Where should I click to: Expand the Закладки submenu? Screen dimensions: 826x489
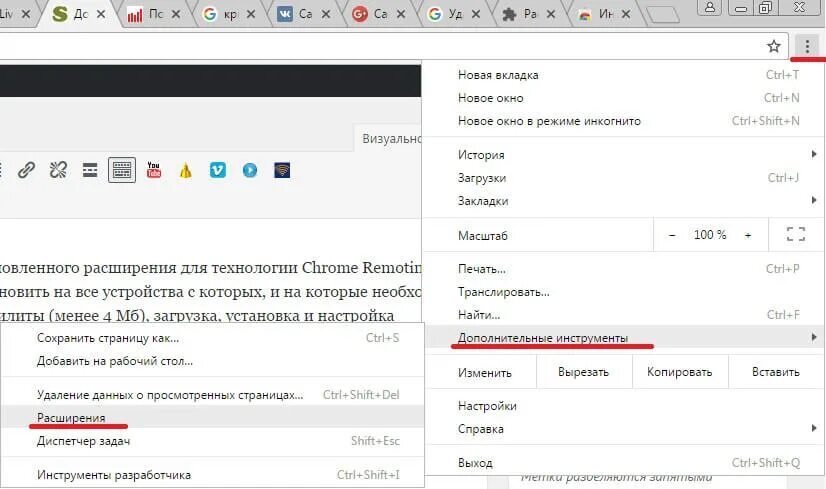pyautogui.click(x=624, y=201)
